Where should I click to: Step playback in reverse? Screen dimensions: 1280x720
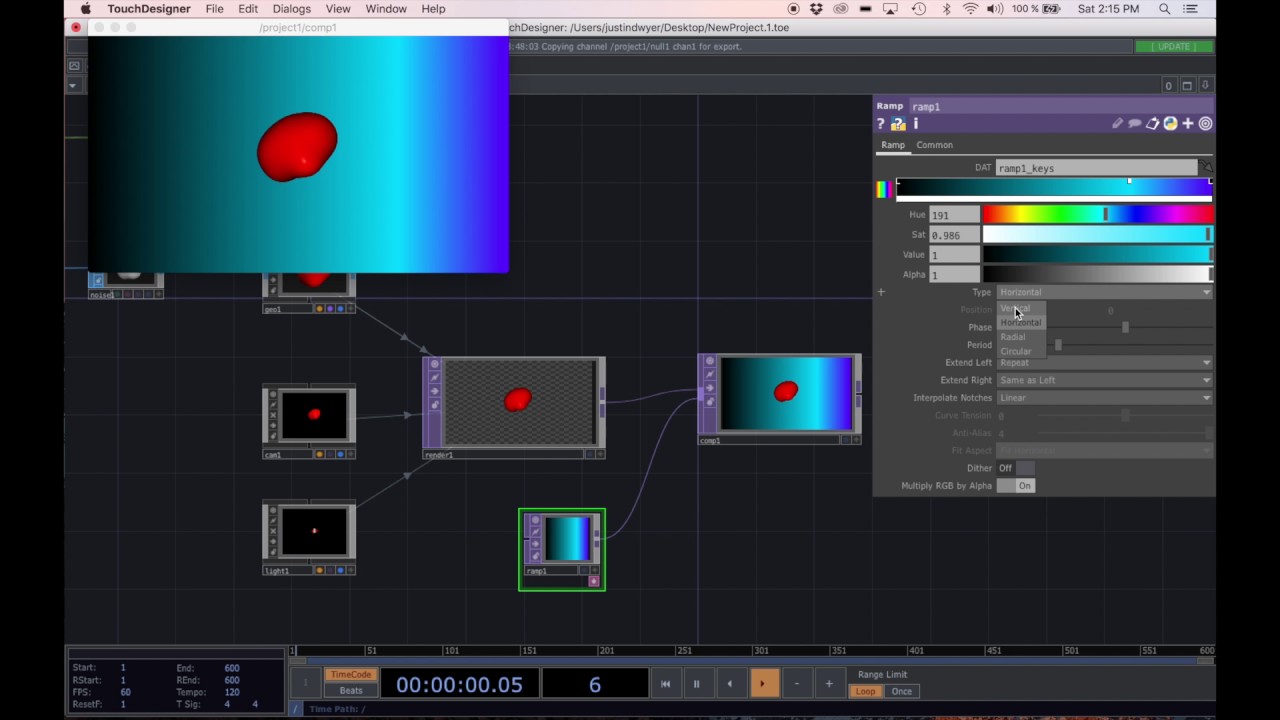point(729,684)
